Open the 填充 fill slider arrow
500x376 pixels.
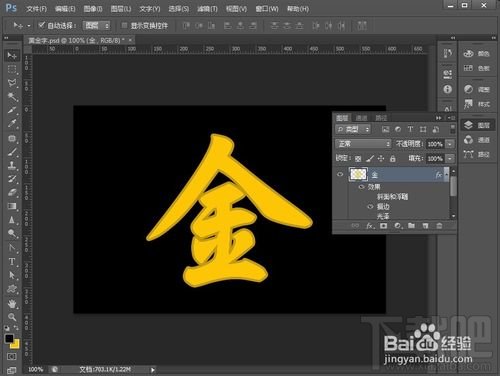point(450,158)
